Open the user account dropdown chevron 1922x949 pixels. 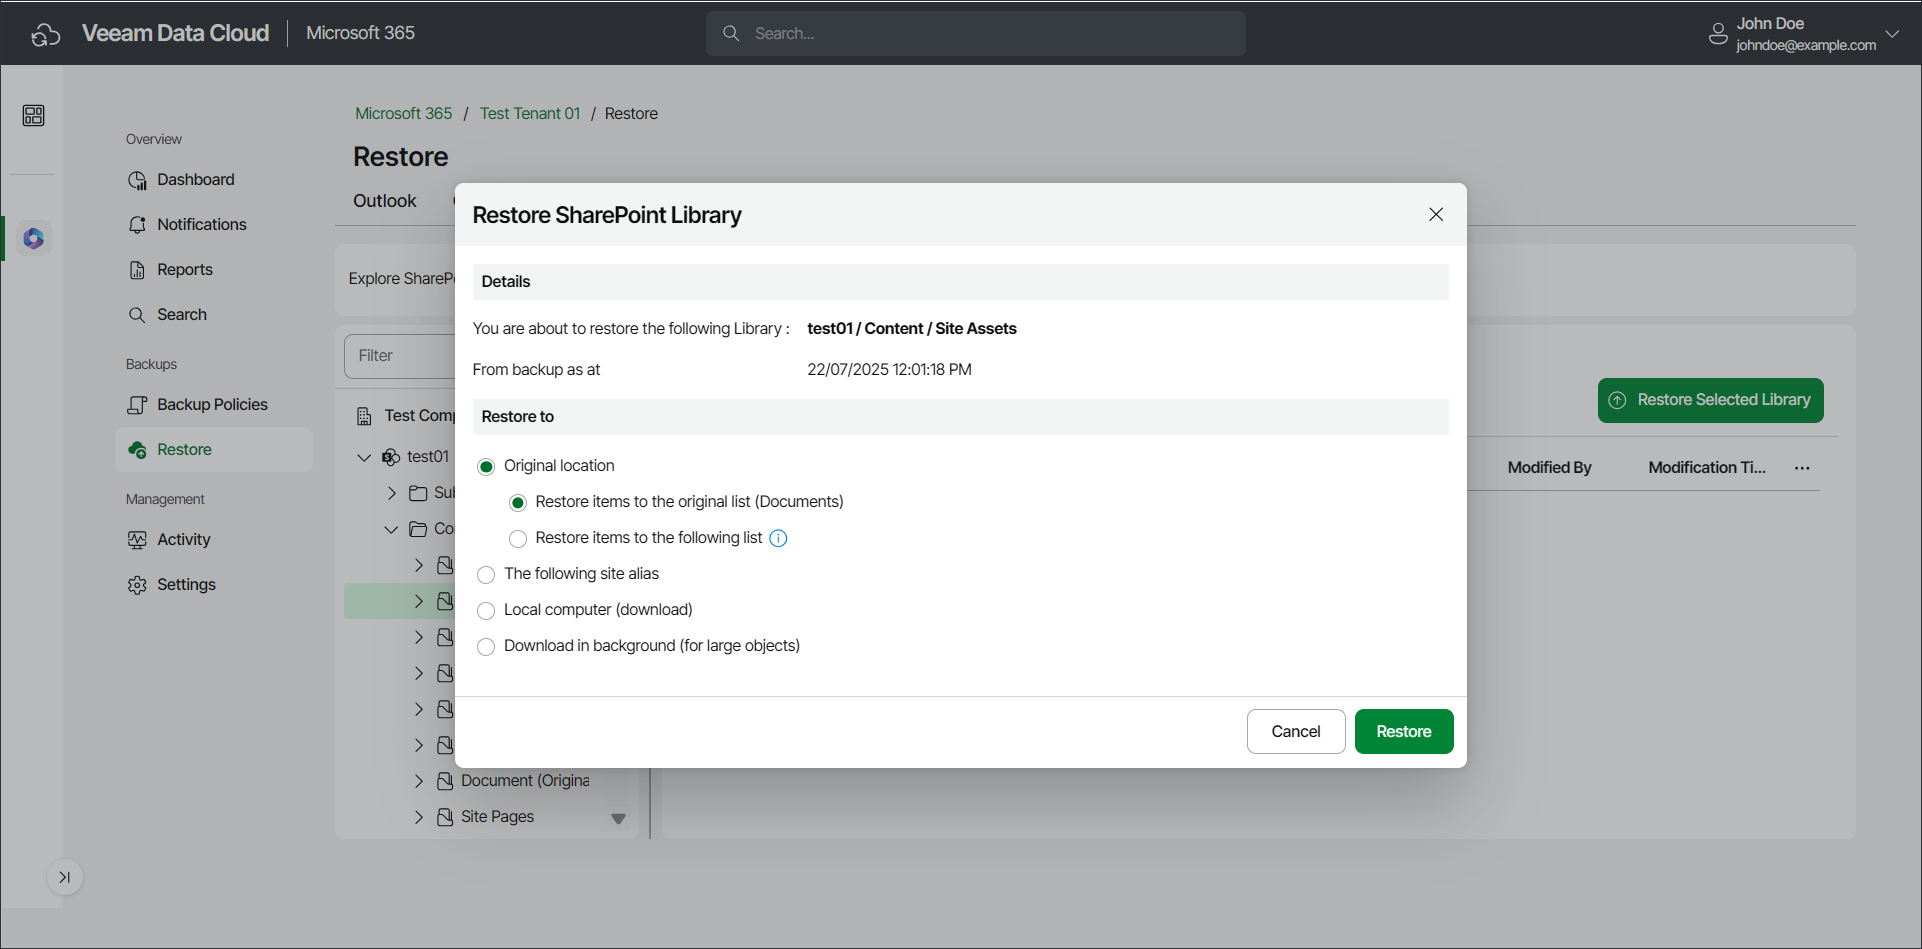click(x=1892, y=34)
